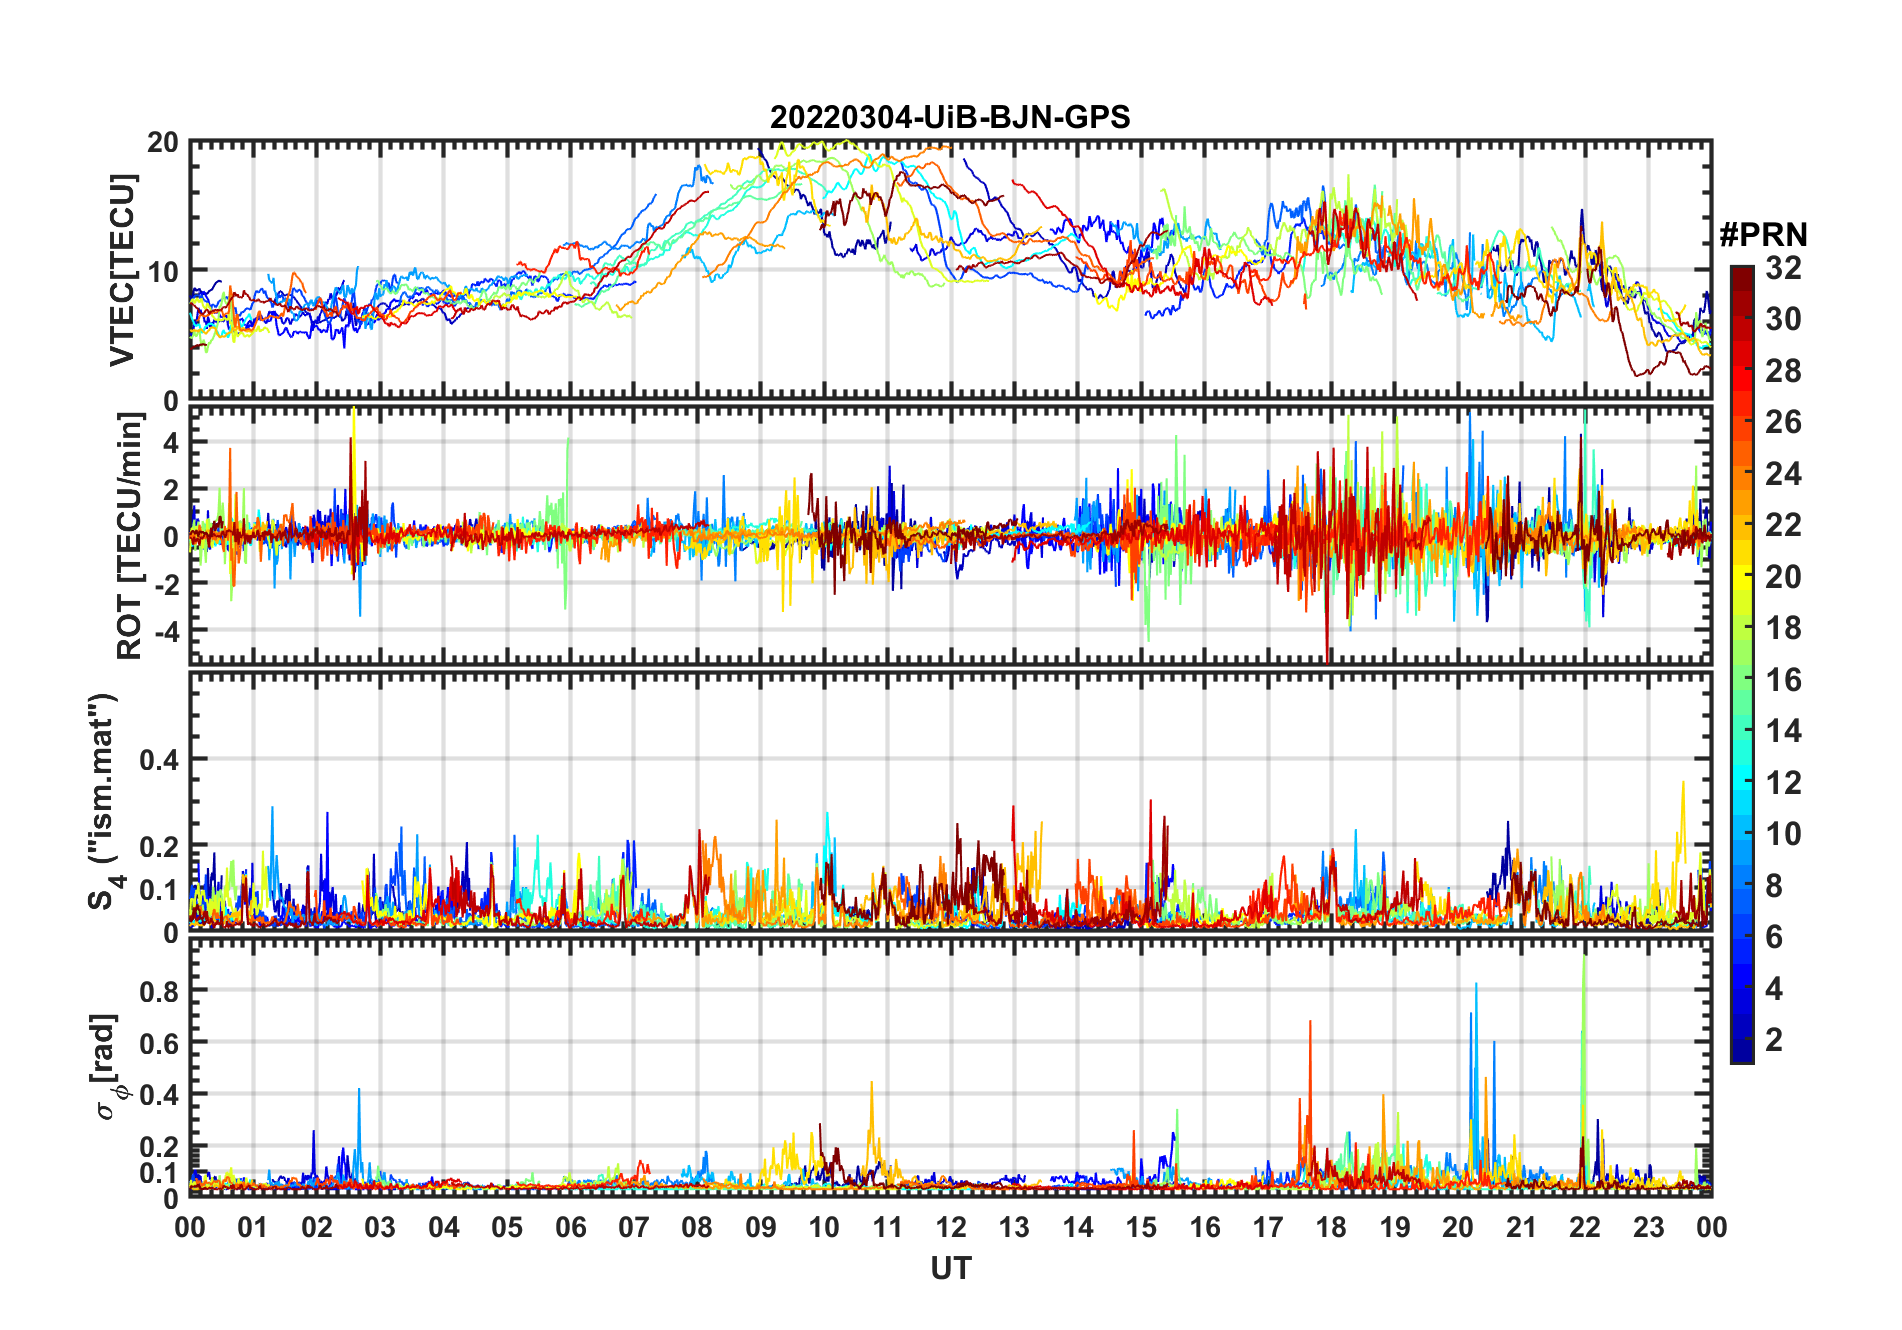Screen dimensions: 1902x1330
Task: Click colorbar tick label 2
Action: (1775, 1039)
